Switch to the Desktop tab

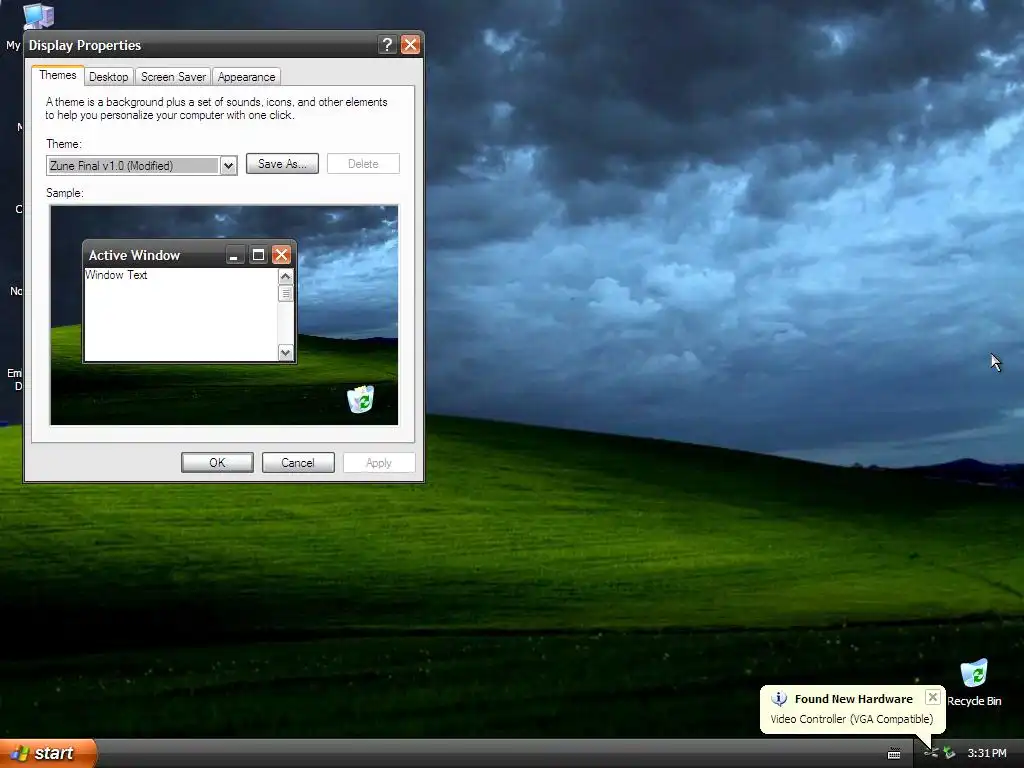pyautogui.click(x=108, y=77)
